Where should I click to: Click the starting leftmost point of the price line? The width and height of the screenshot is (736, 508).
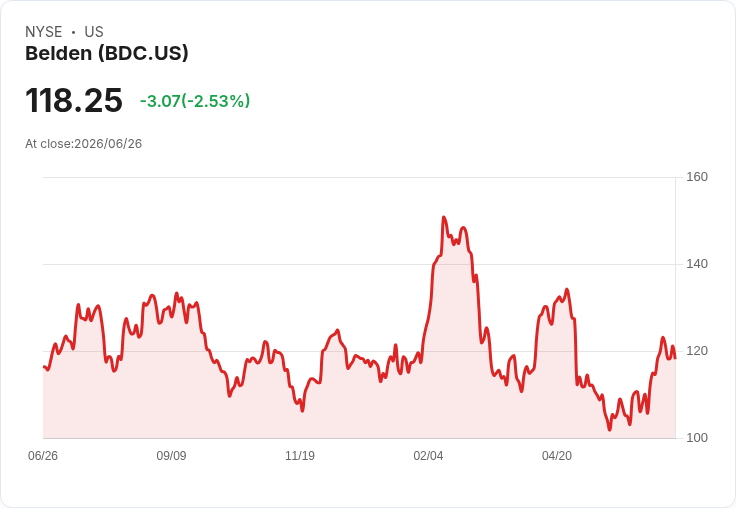tap(44, 367)
